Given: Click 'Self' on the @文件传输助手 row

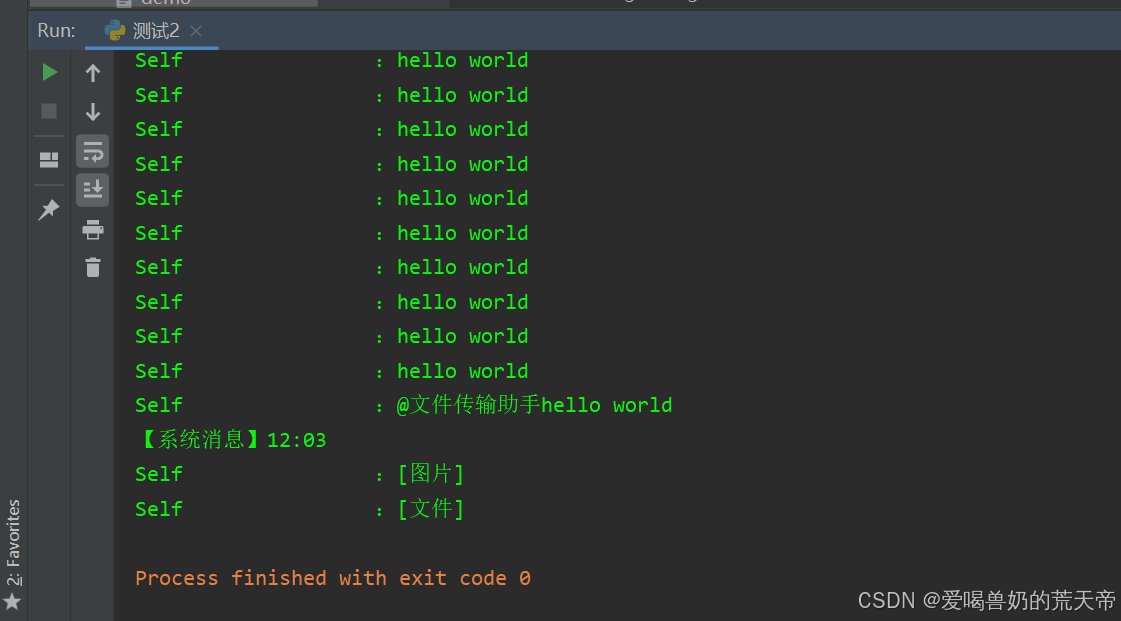Looking at the screenshot, I should pos(159,405).
